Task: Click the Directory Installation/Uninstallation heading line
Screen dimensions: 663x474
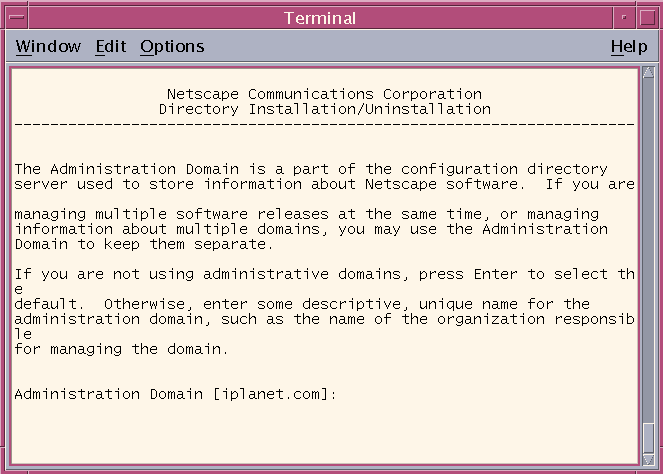Action: click(x=324, y=109)
